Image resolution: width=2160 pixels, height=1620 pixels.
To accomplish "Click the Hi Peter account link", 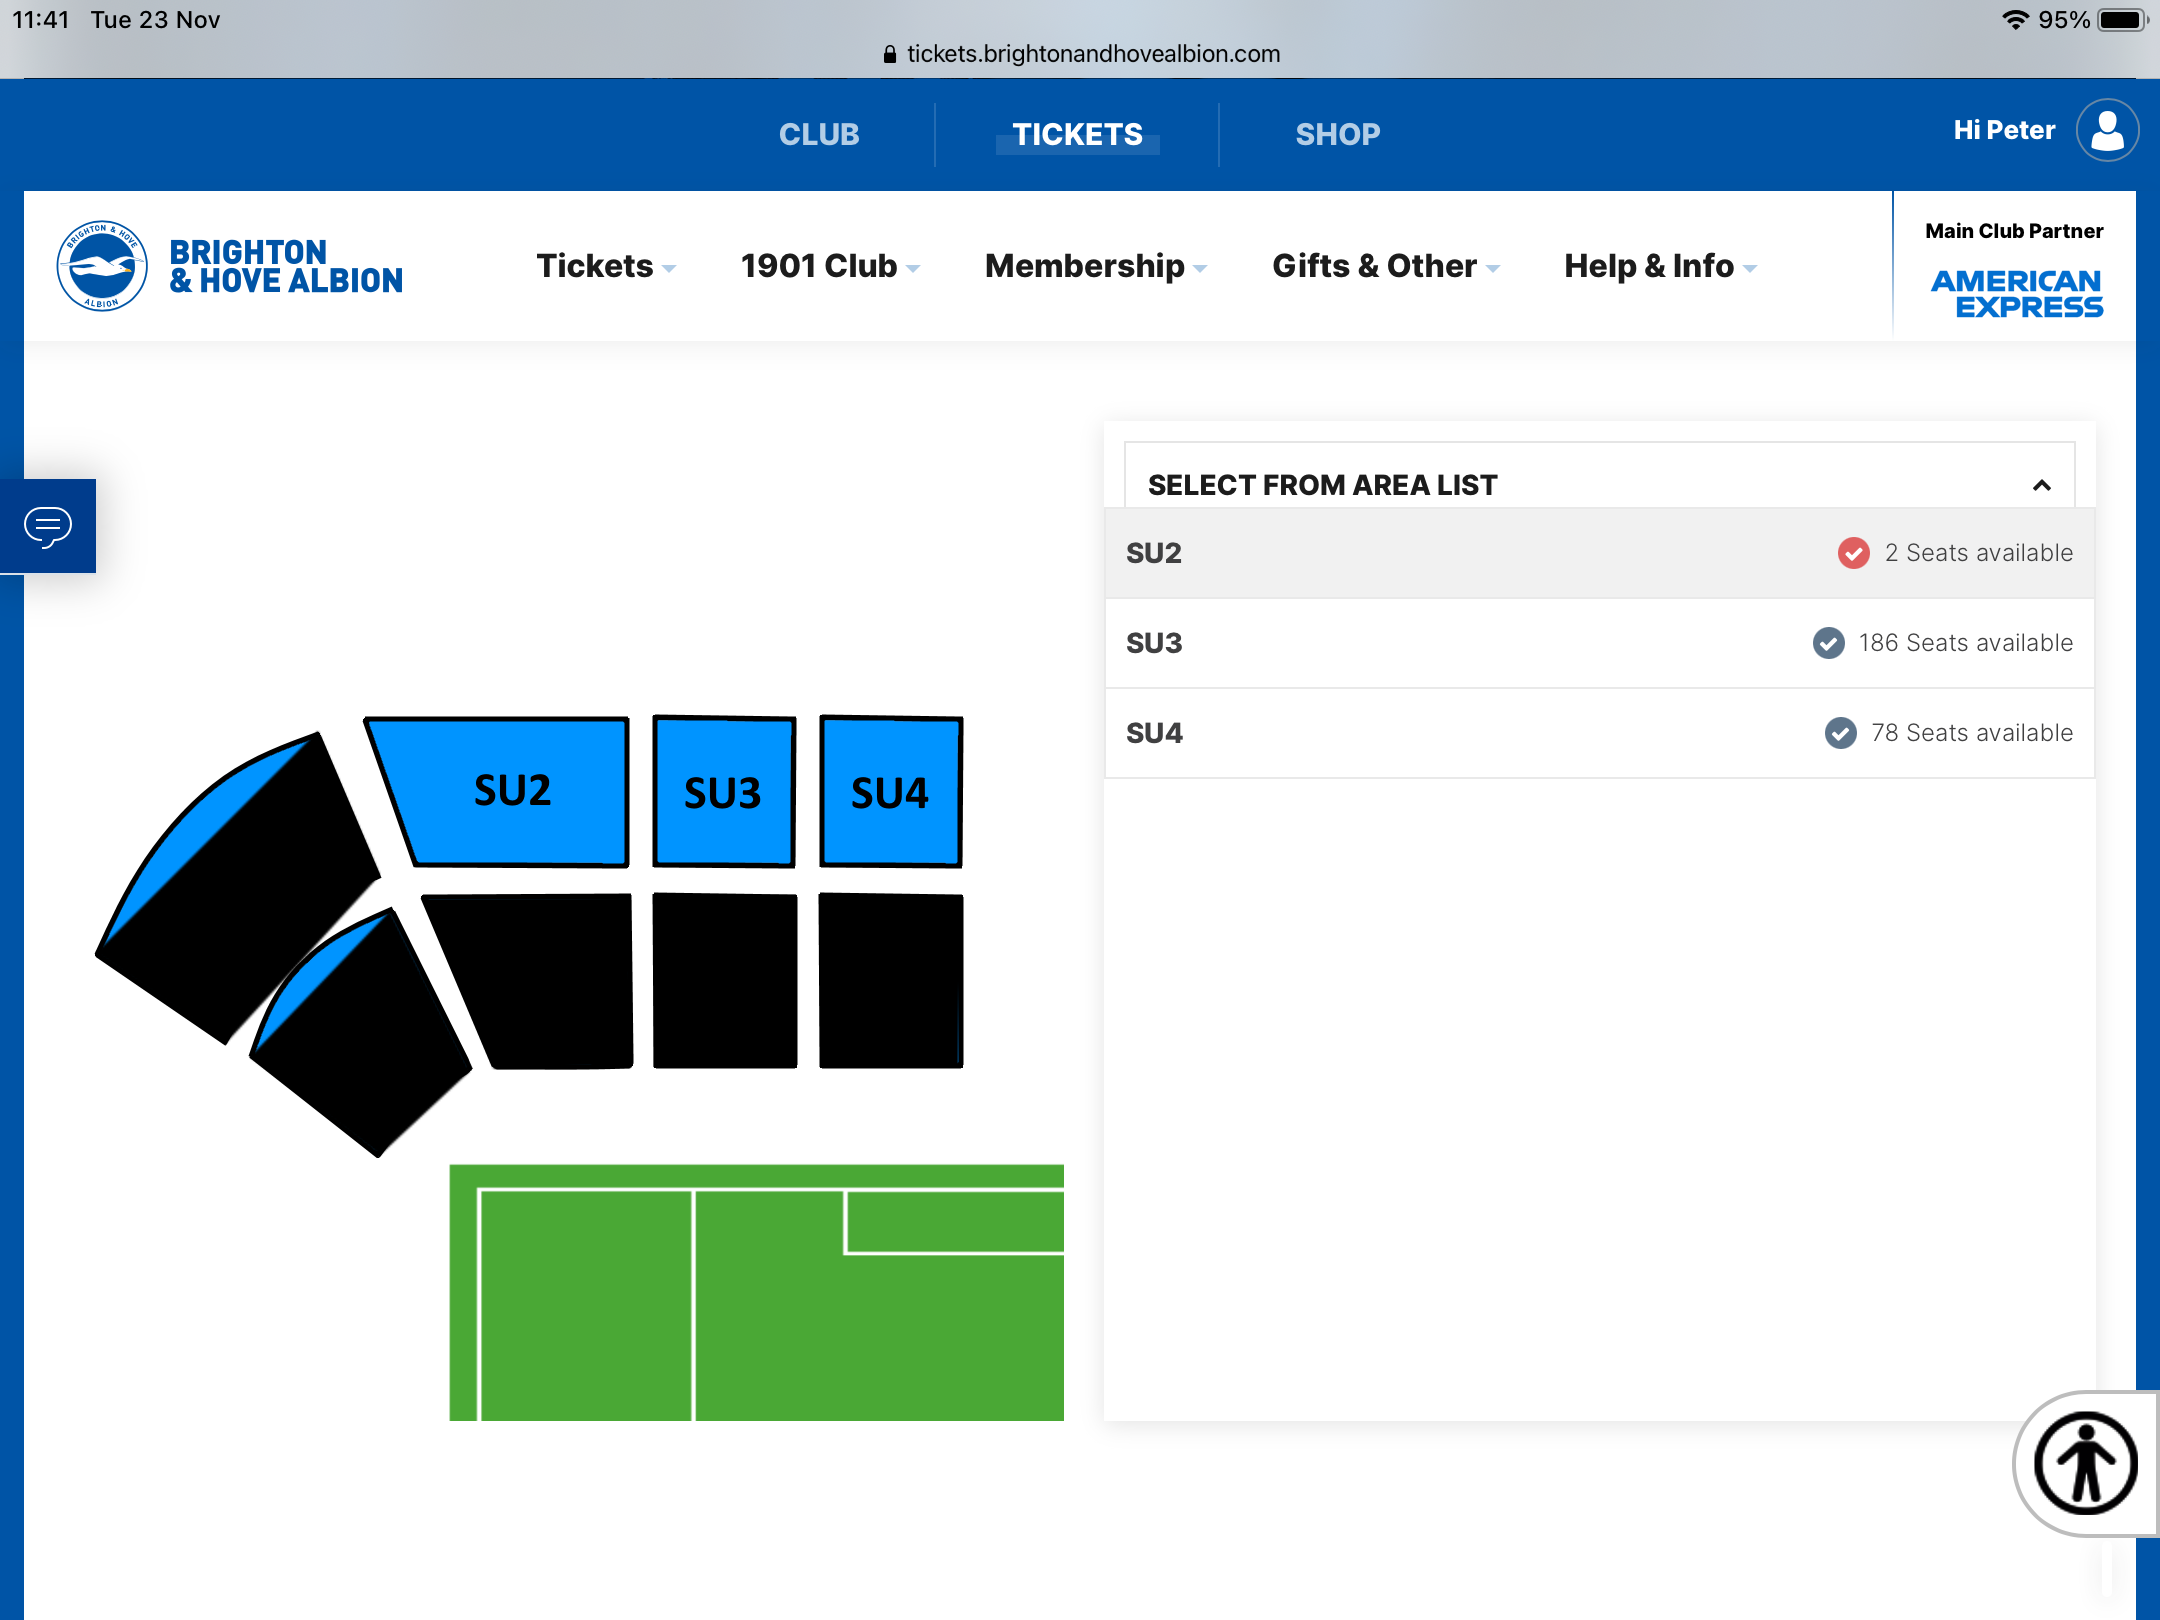I will coord(2004,130).
